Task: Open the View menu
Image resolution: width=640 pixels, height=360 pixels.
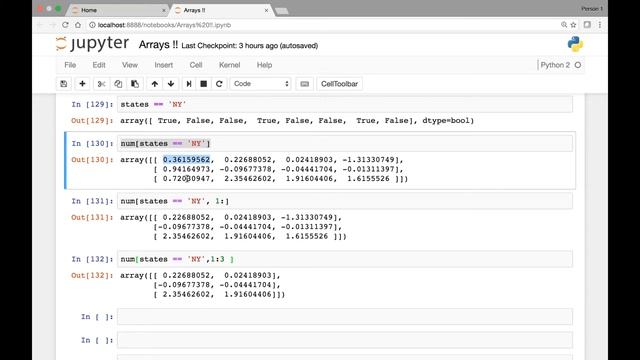Action: [130, 65]
